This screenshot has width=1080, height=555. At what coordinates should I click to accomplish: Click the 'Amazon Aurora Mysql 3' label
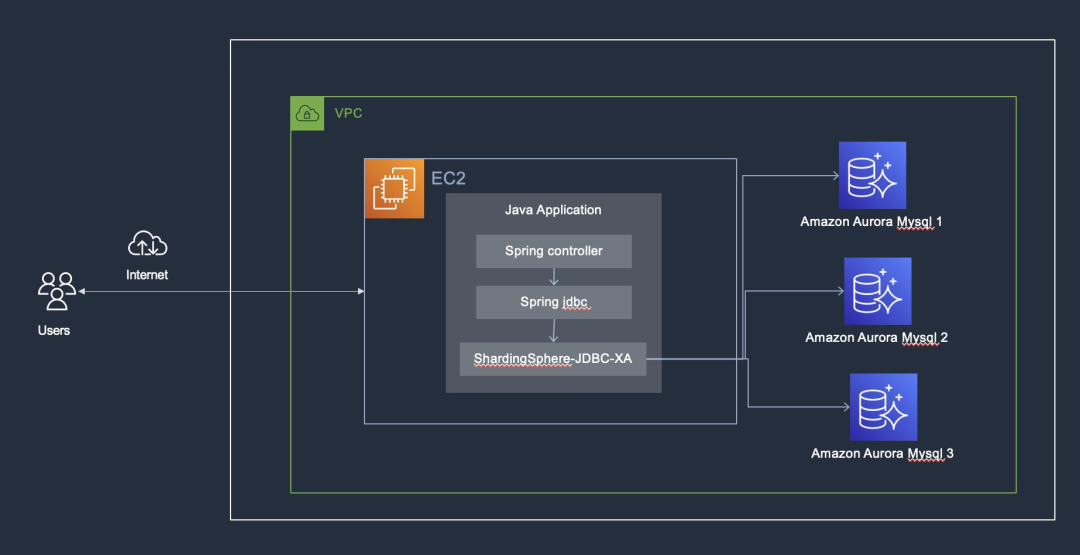pyautogui.click(x=882, y=453)
